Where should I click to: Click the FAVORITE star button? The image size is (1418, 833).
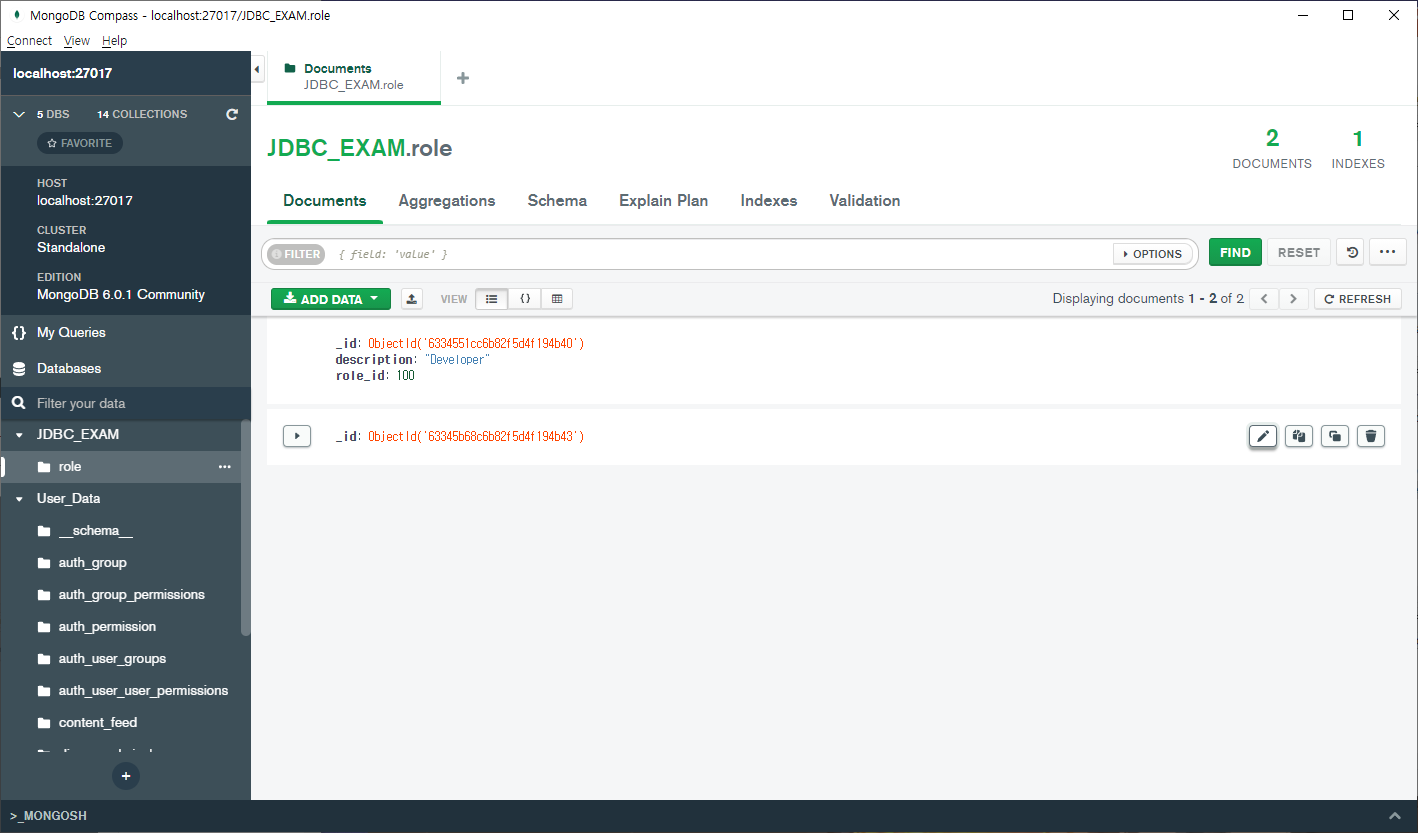pos(80,143)
